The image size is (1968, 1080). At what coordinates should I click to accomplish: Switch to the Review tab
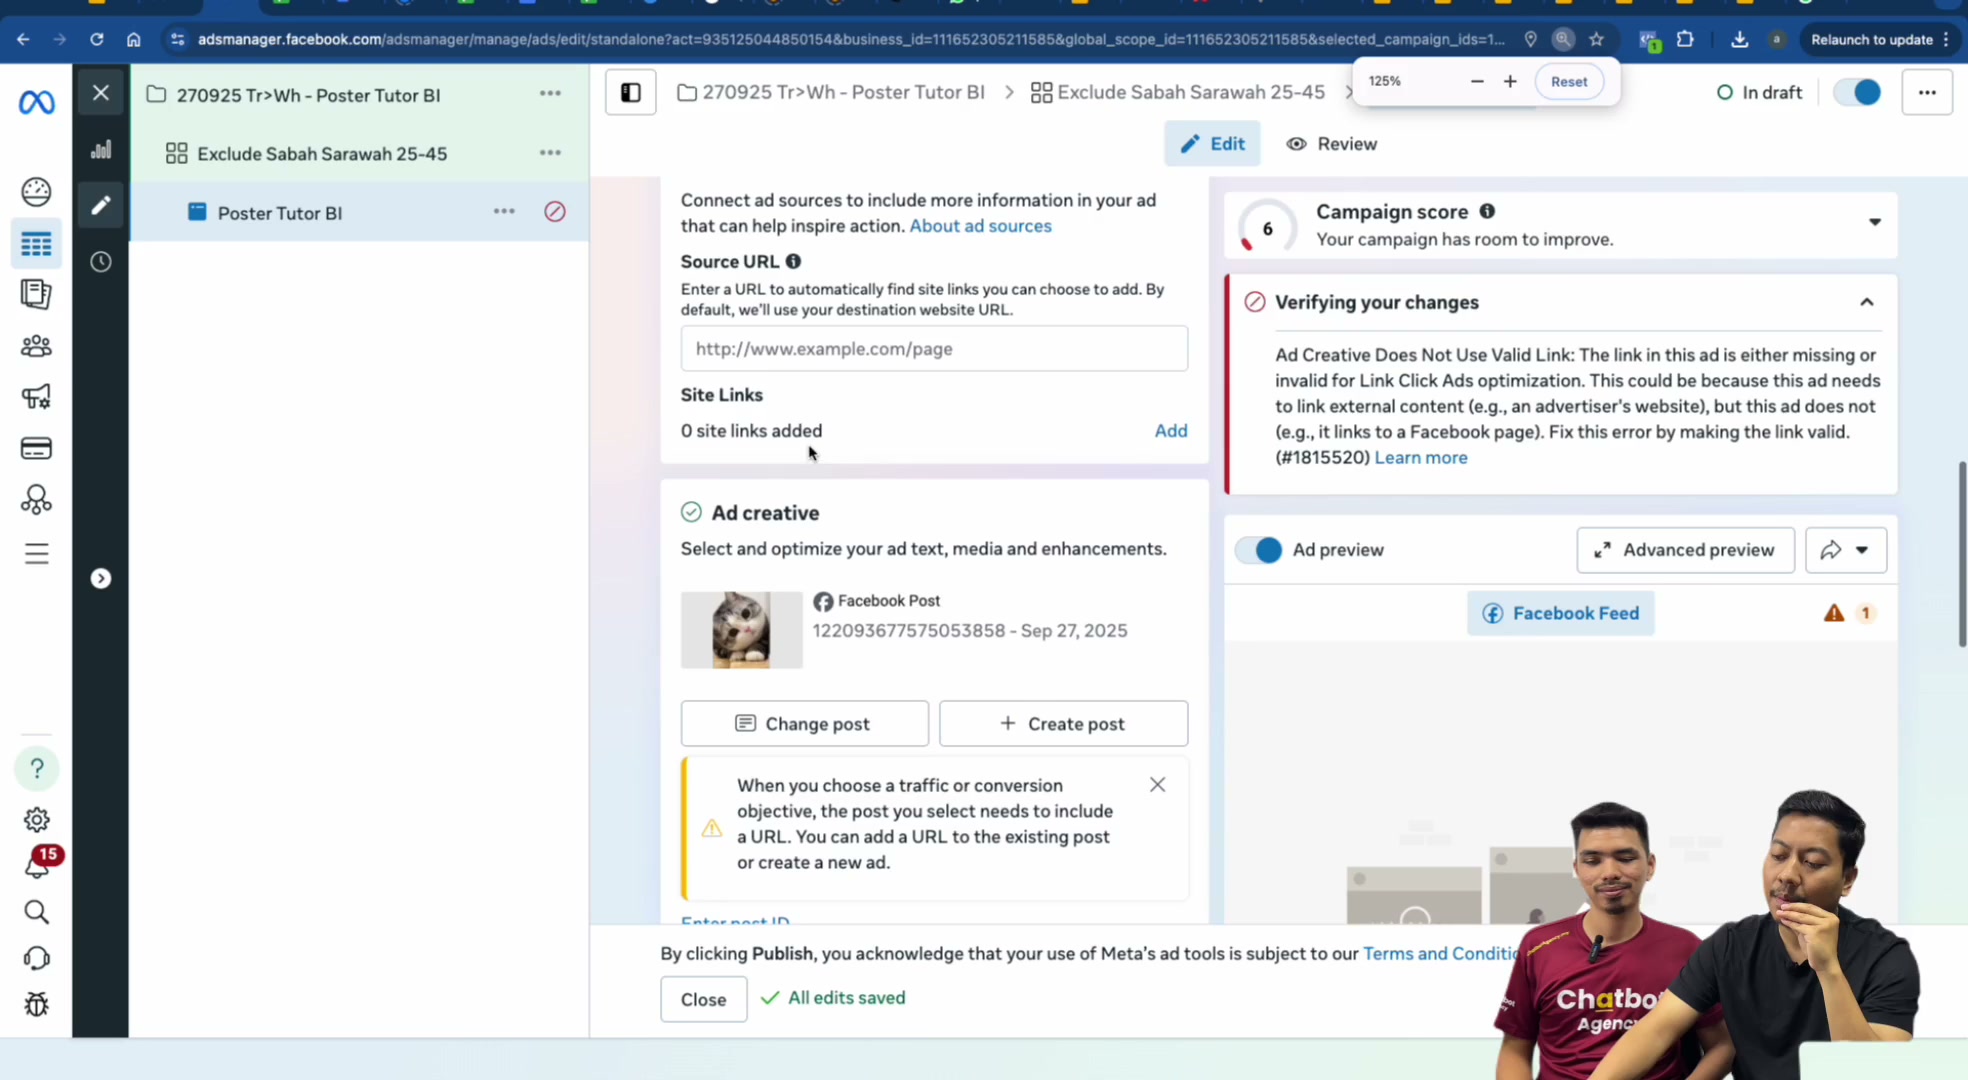[x=1331, y=144]
